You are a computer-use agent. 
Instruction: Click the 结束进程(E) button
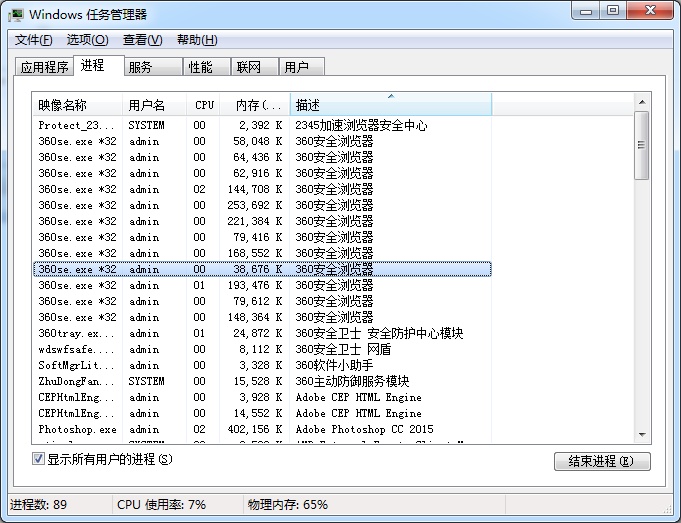[602, 461]
